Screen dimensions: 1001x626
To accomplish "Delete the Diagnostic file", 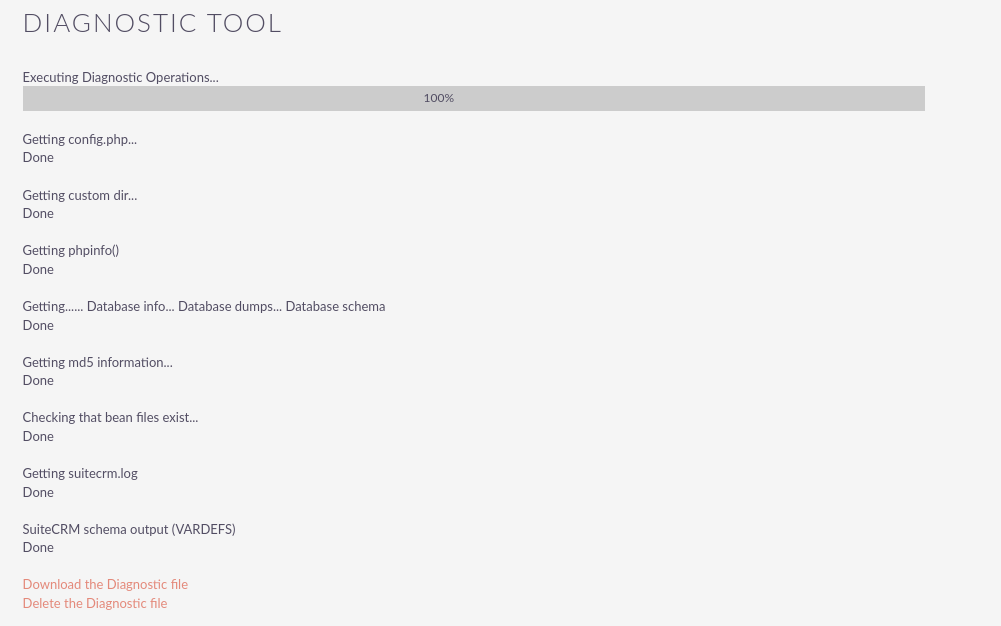I will pos(95,604).
